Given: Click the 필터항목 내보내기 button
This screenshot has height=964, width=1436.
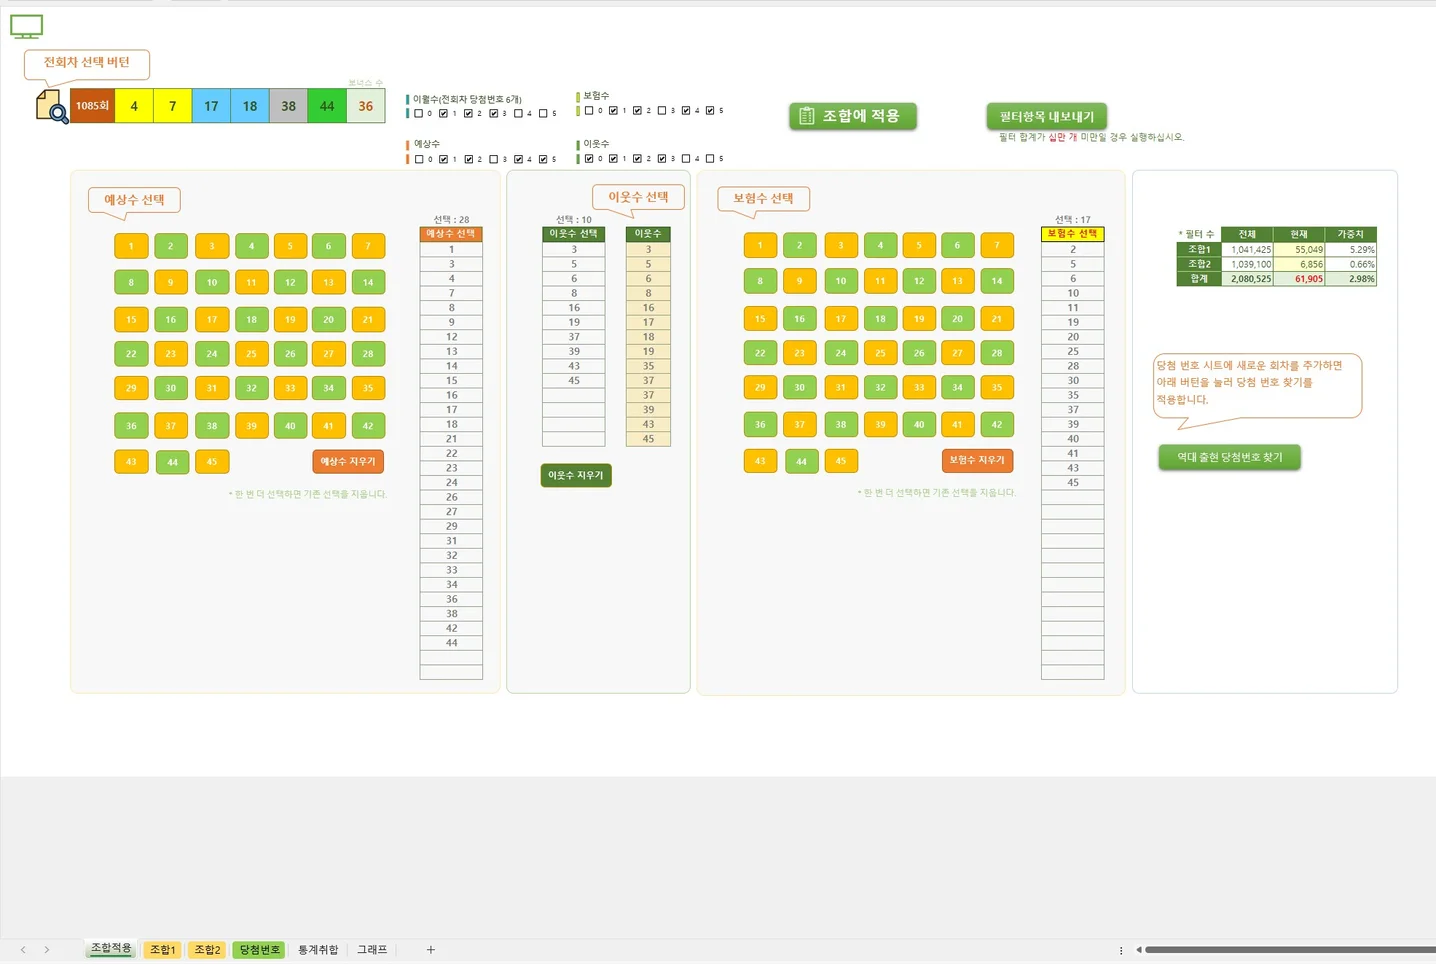Looking at the screenshot, I should [1046, 117].
